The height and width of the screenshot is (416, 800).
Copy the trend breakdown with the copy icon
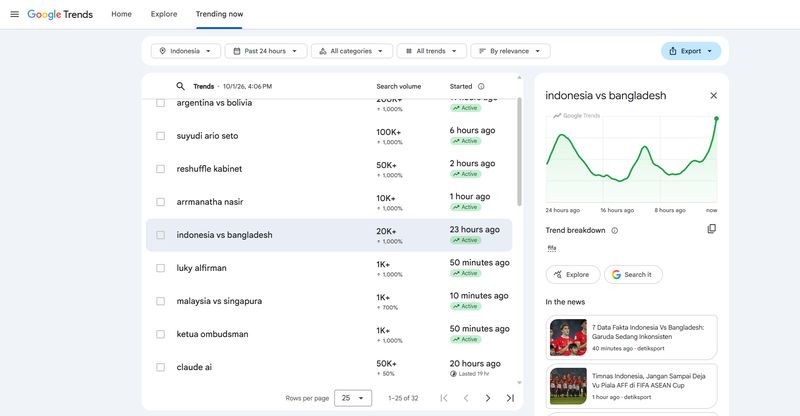(x=712, y=229)
